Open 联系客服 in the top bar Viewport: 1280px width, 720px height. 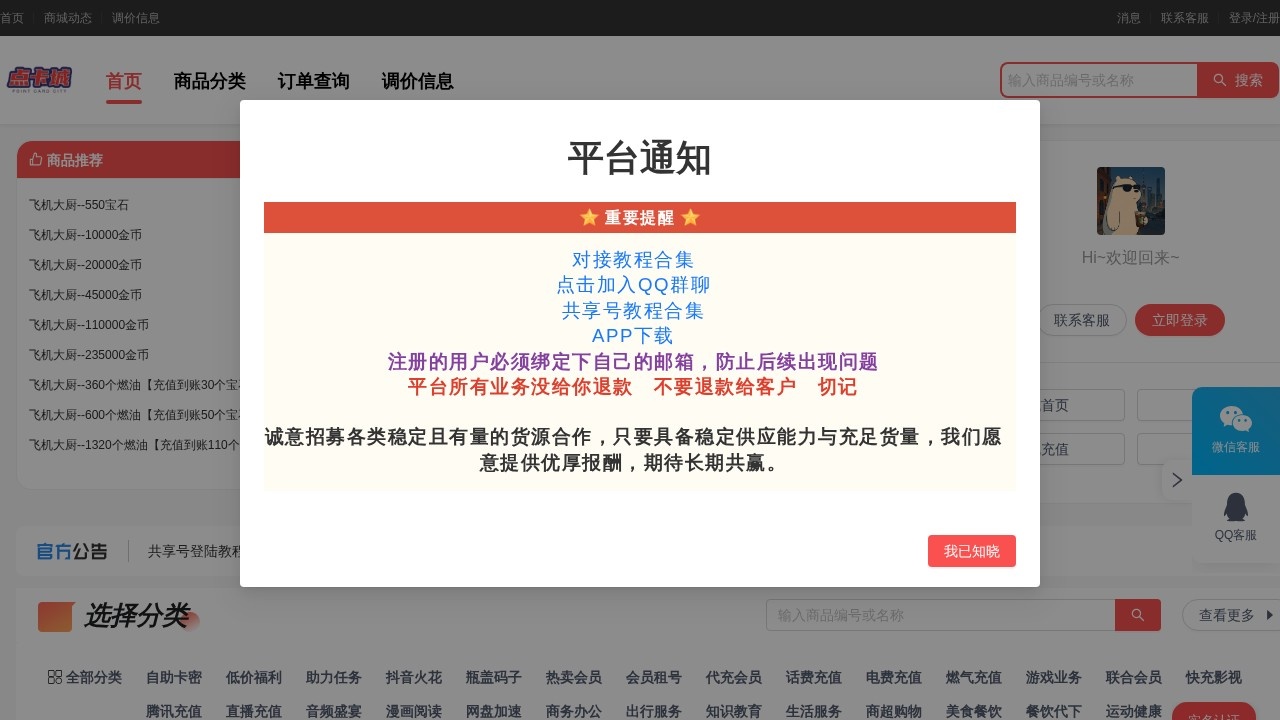(x=1185, y=18)
